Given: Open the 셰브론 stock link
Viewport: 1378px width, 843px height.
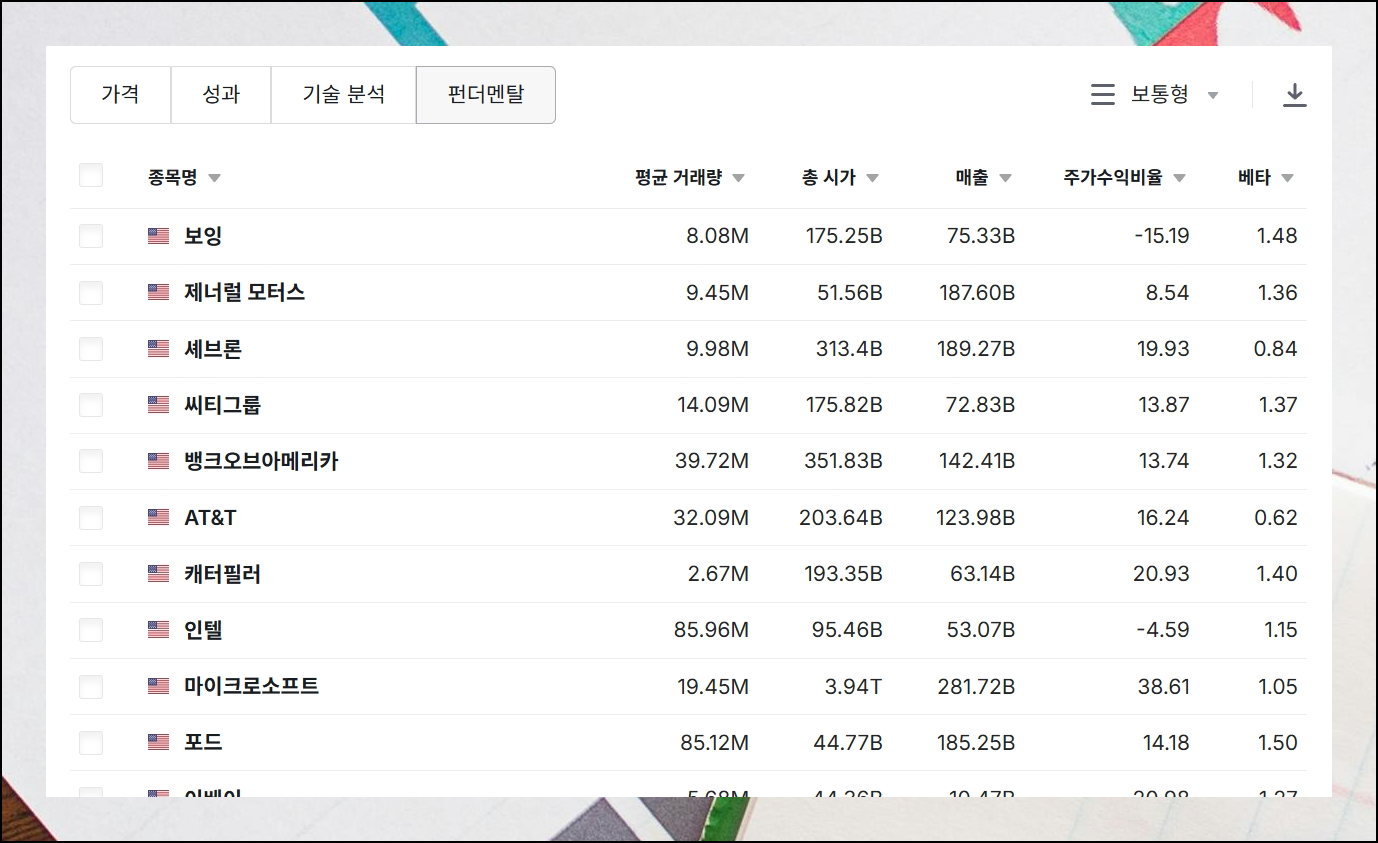Looking at the screenshot, I should pyautogui.click(x=213, y=349).
